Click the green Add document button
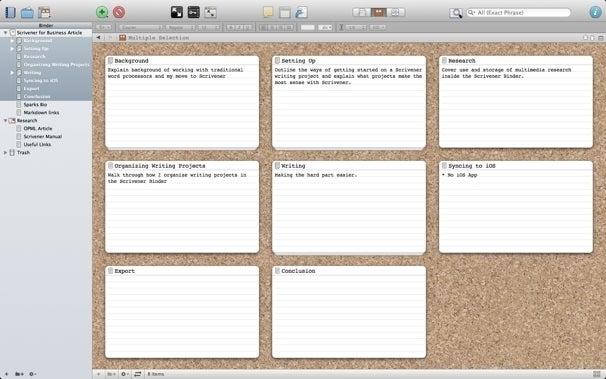Image resolution: width=606 pixels, height=379 pixels. click(x=102, y=12)
